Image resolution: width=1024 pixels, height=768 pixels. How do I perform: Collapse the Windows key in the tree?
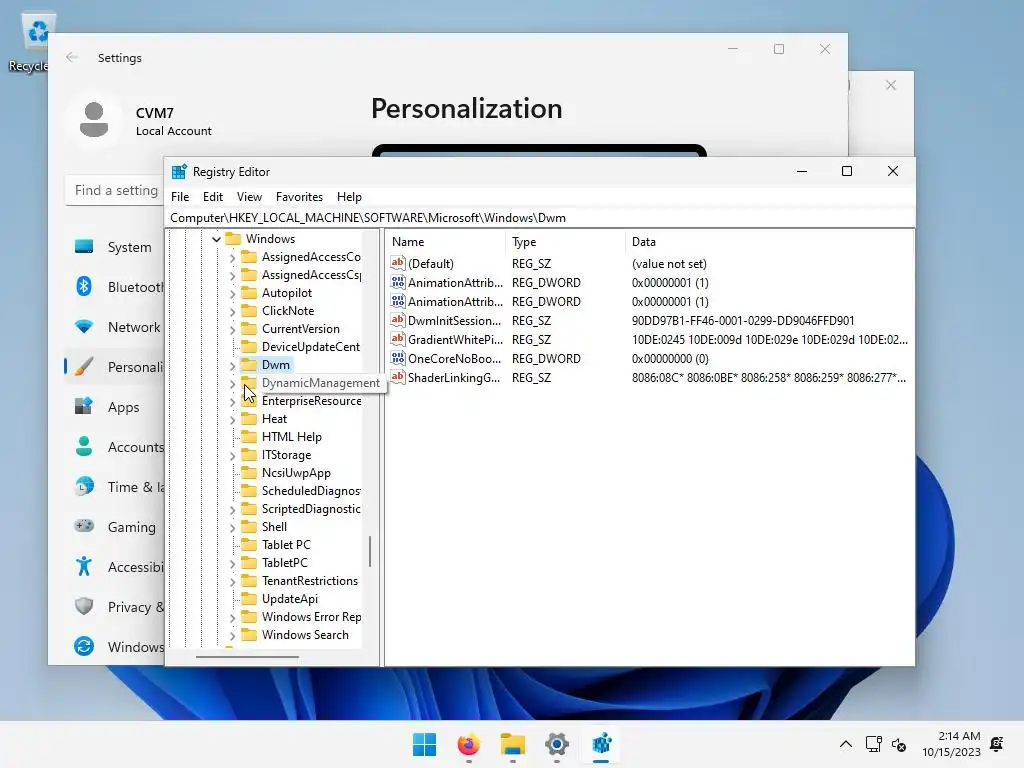coord(216,239)
